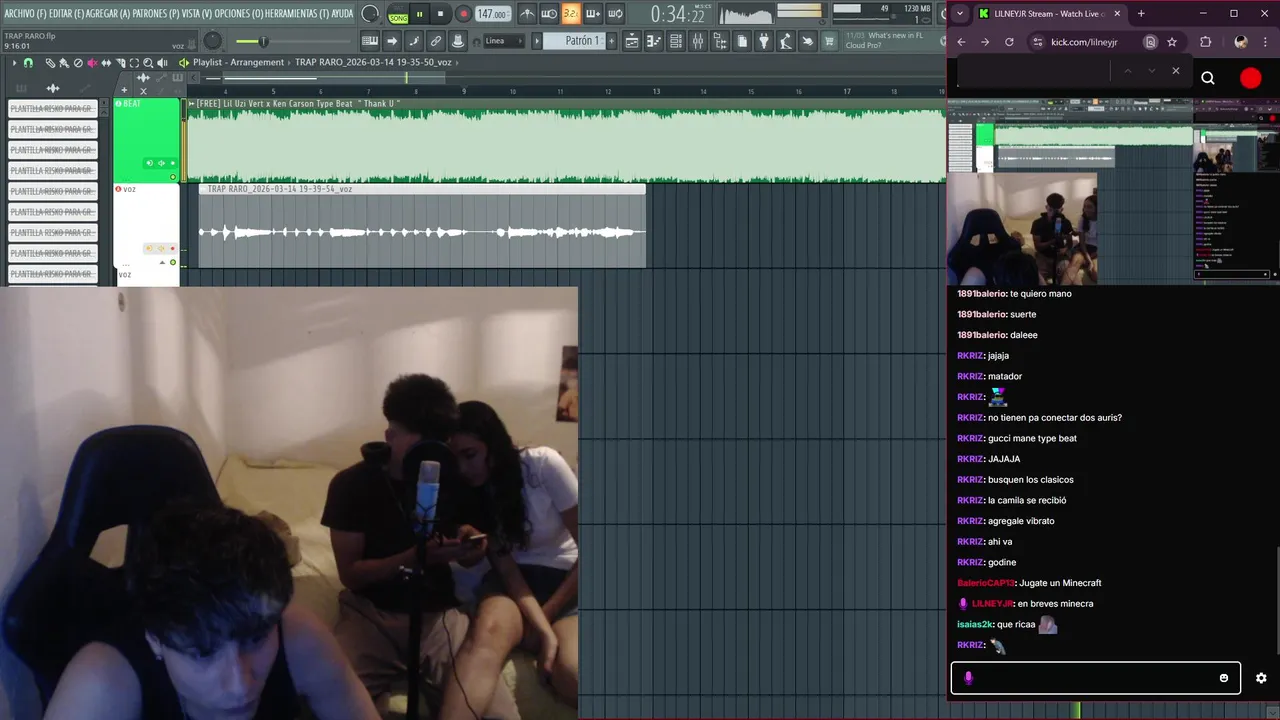Open AGREGAR menu
This screenshot has width=1280, height=720.
(108, 13)
